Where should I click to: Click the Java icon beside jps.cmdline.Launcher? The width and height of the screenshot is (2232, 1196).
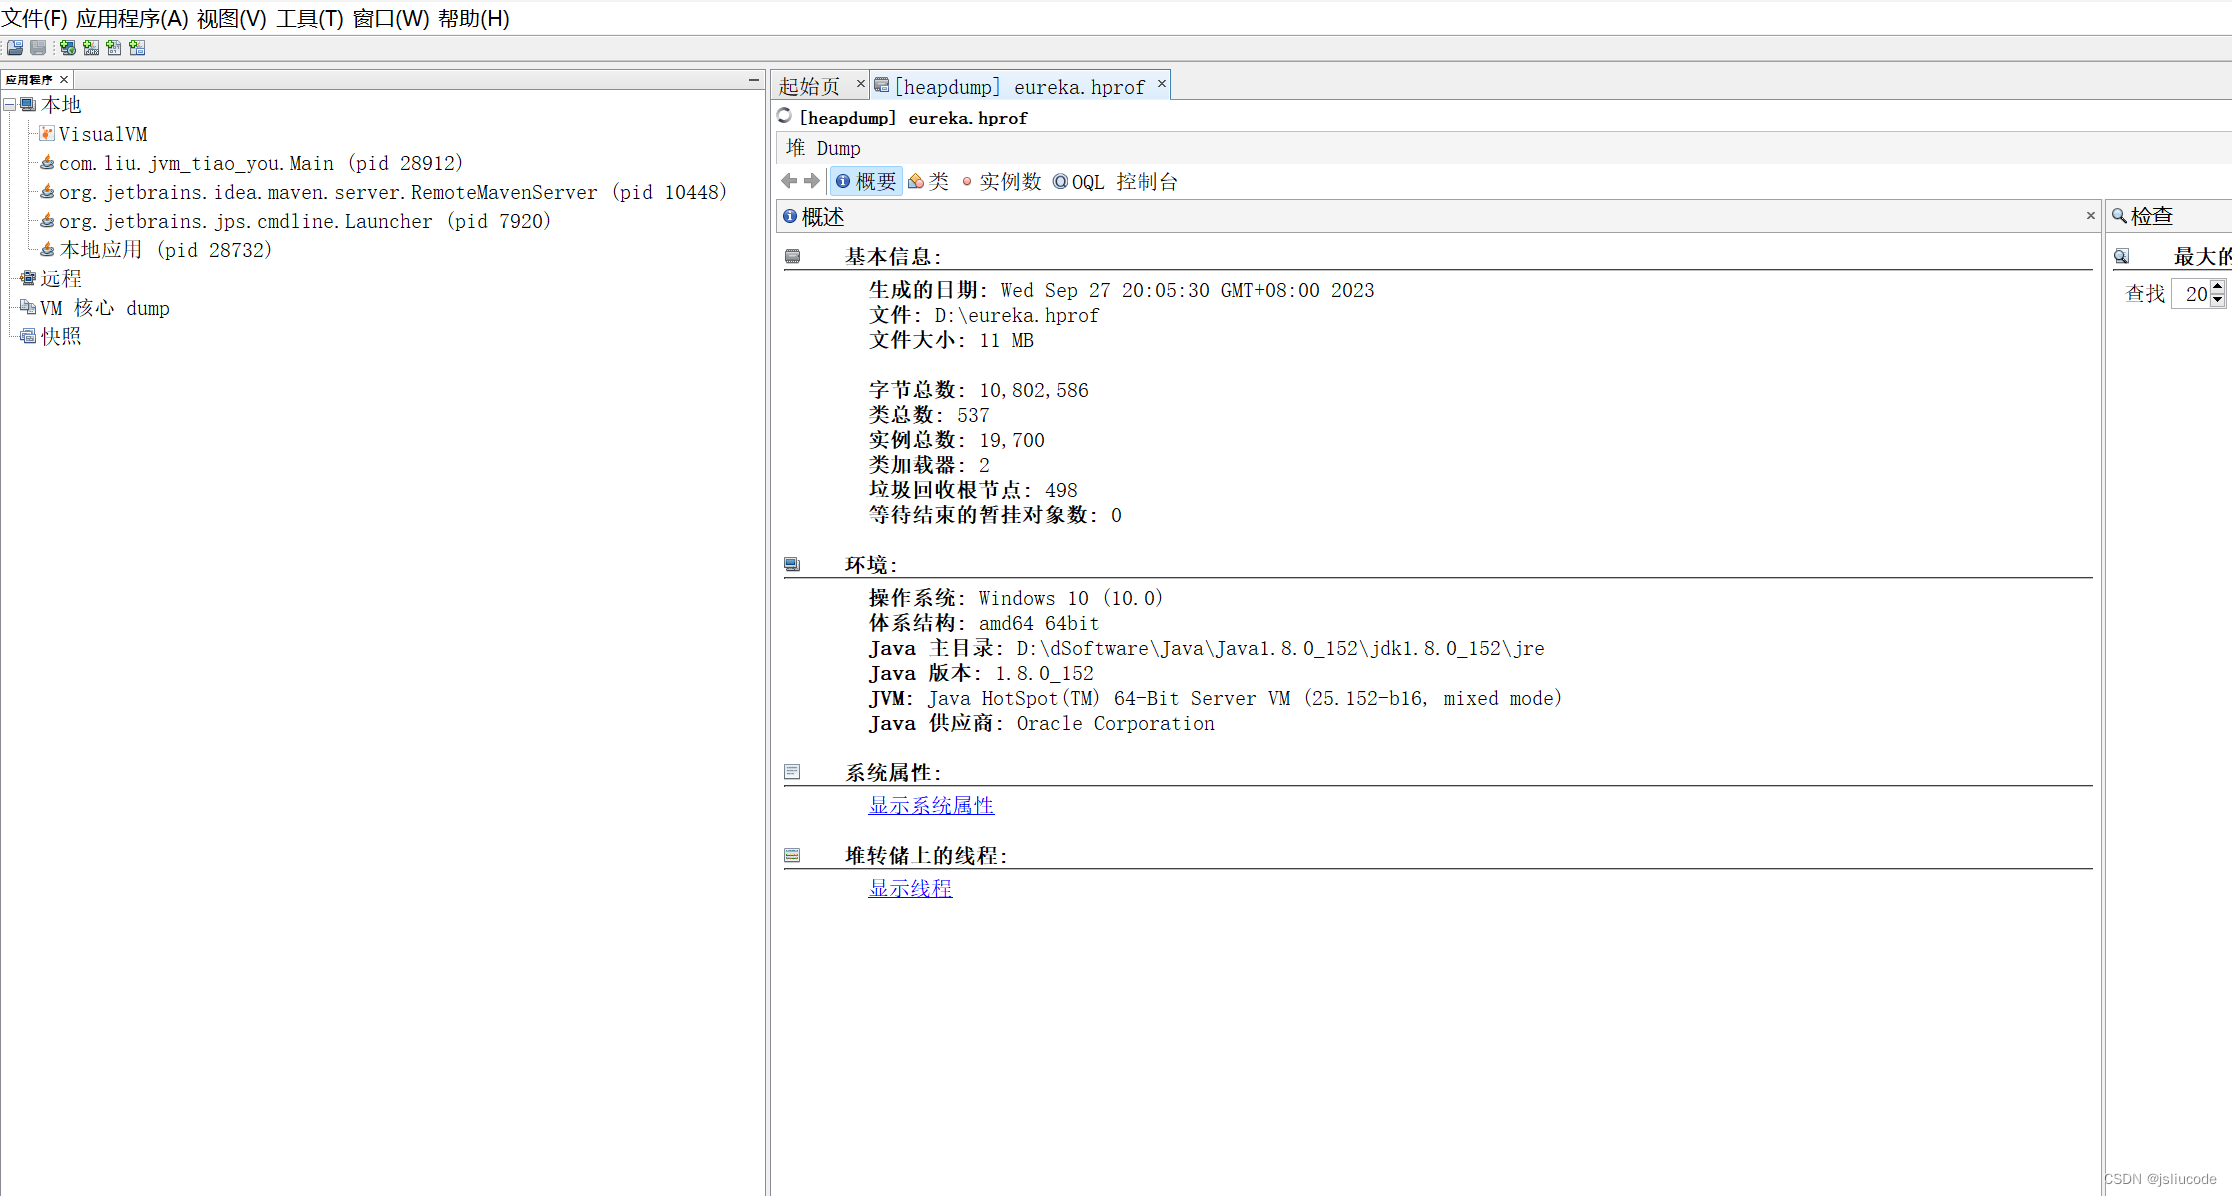coord(47,220)
